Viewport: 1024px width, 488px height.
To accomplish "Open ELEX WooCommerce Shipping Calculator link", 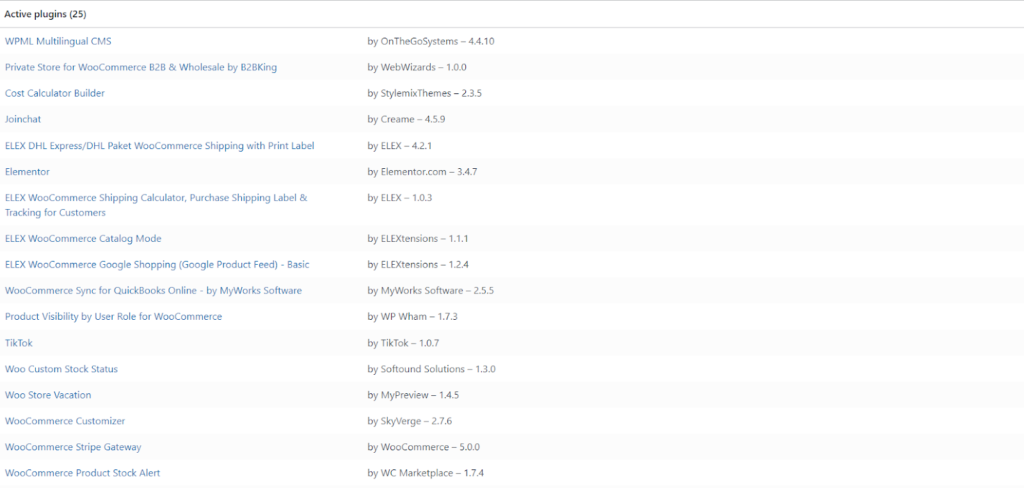I will [156, 197].
